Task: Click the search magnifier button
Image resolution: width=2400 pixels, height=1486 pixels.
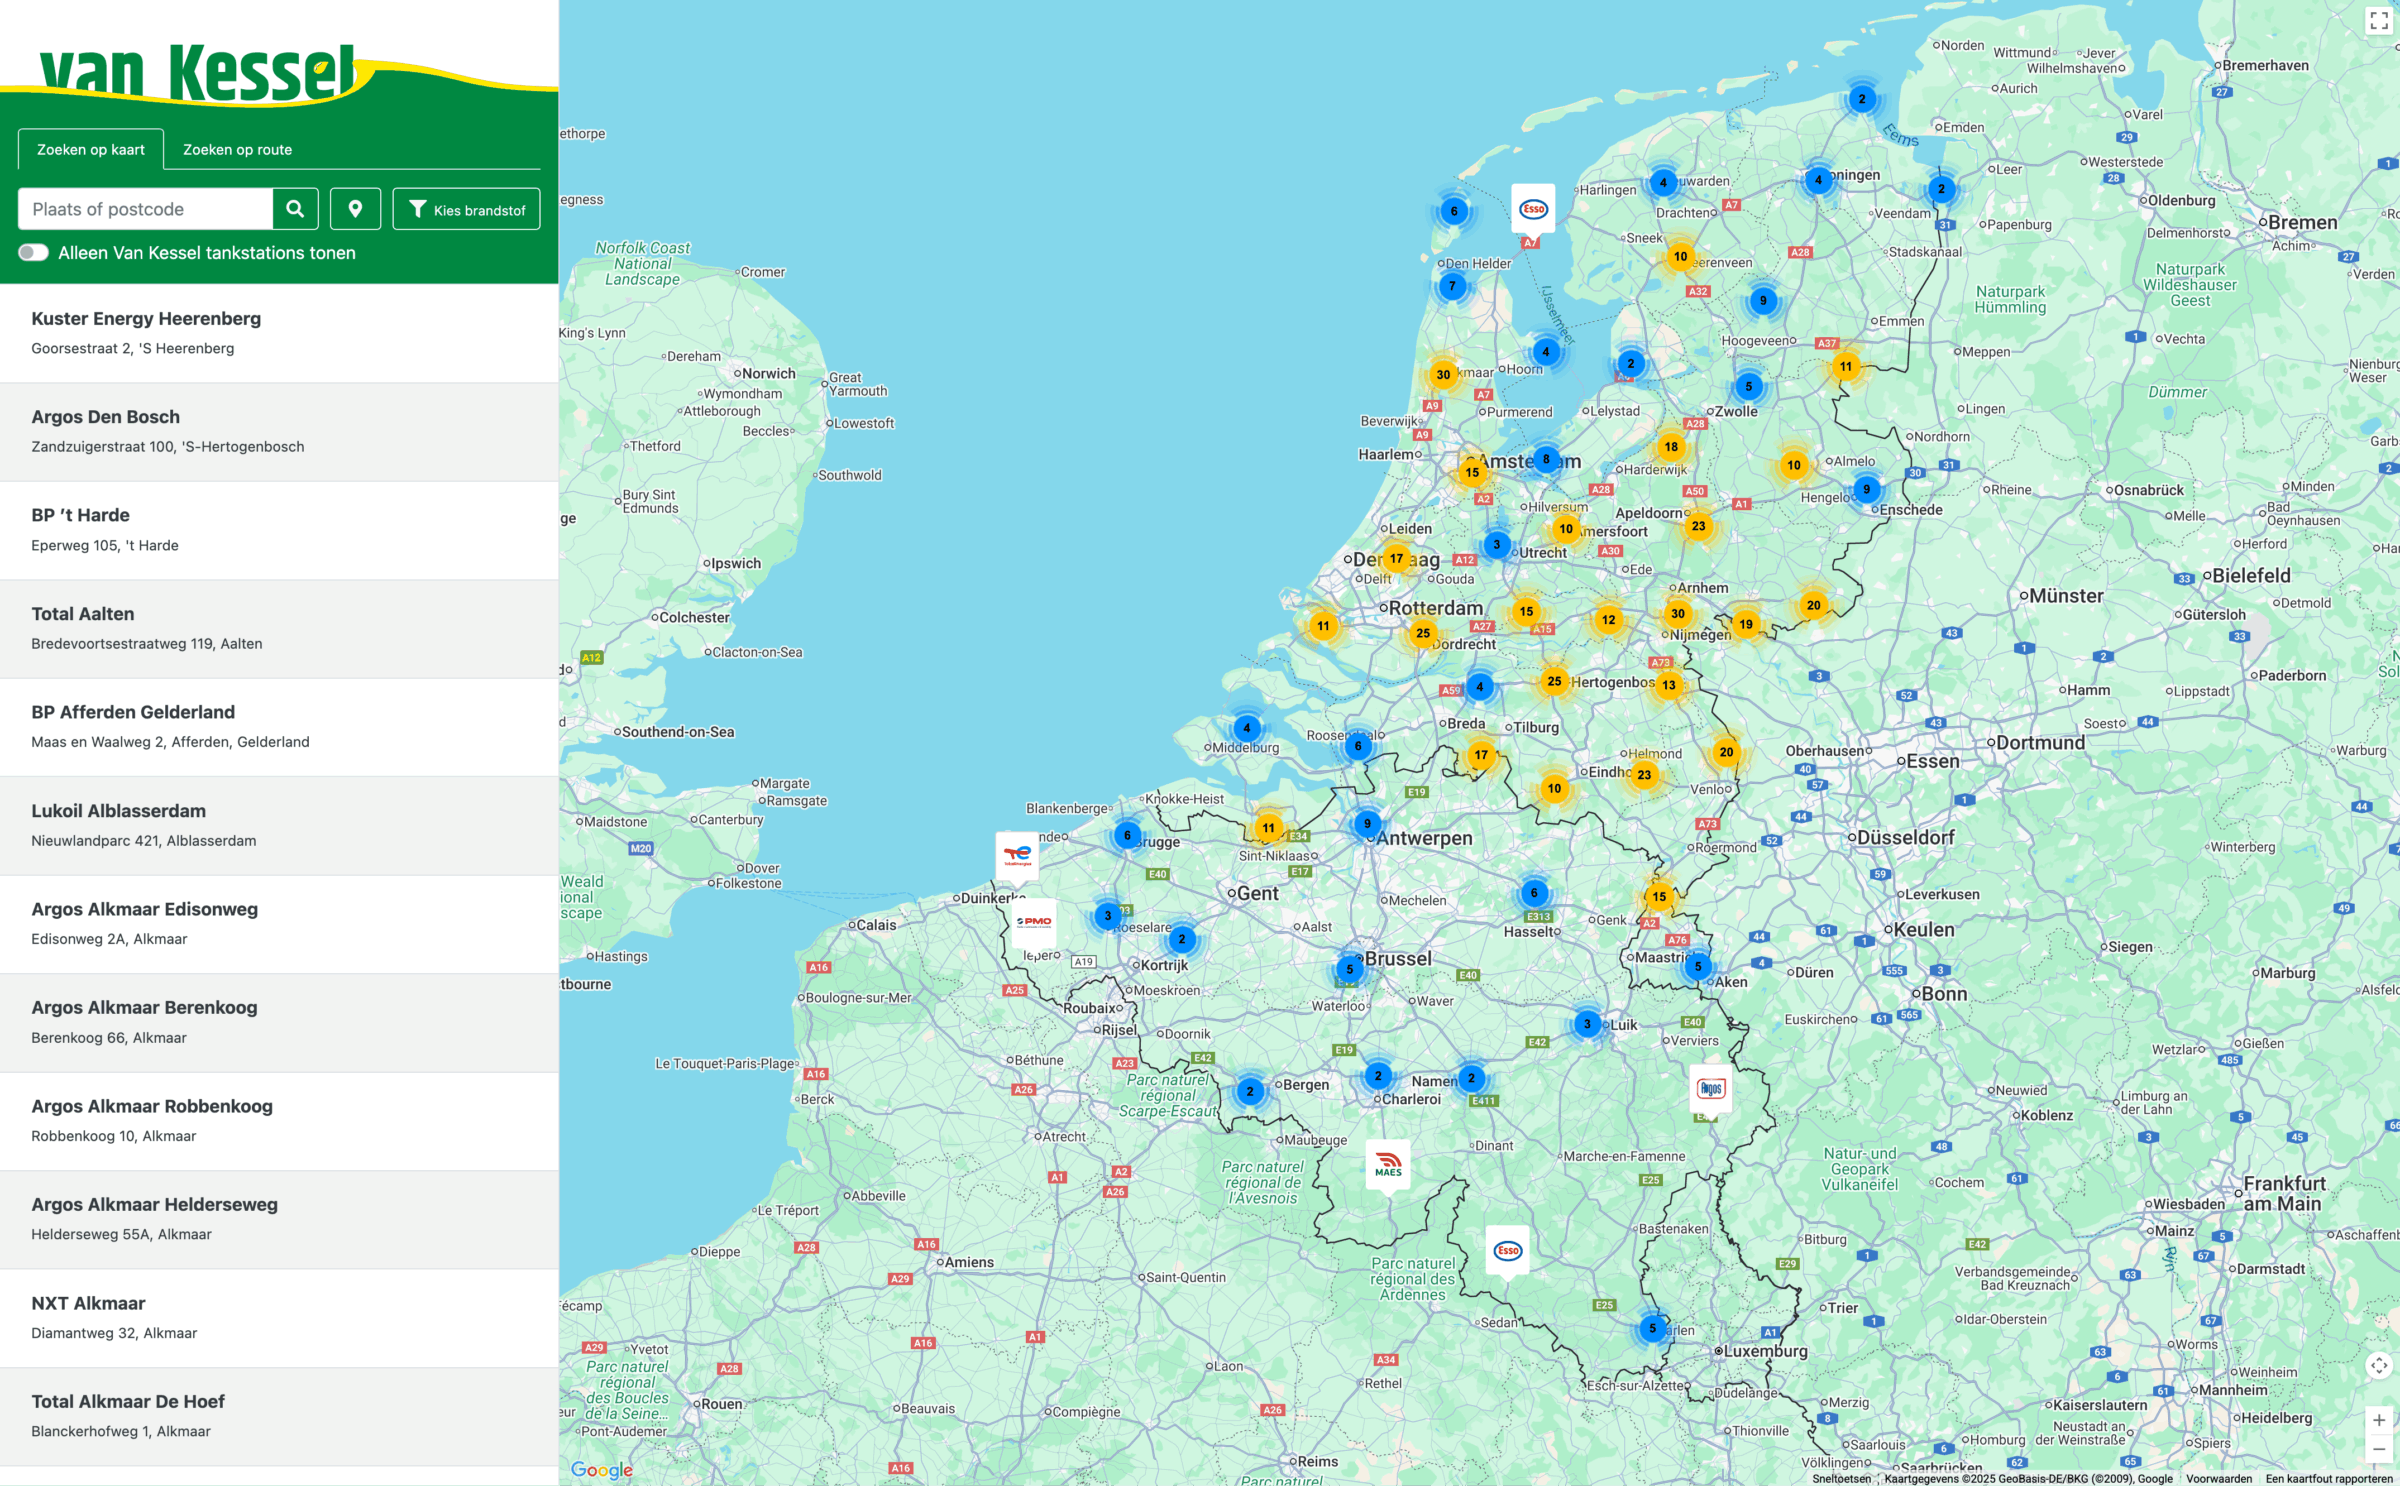Action: (x=295, y=209)
